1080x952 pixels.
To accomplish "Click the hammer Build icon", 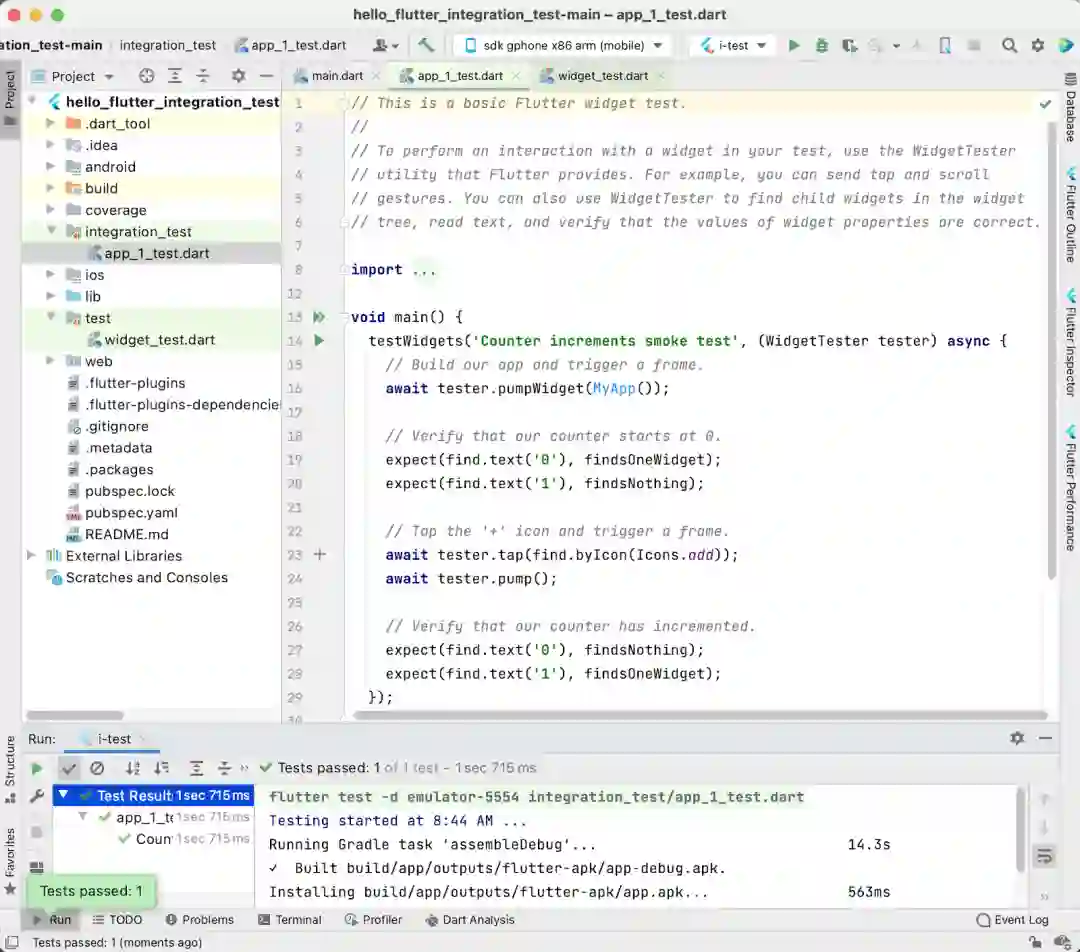I will pyautogui.click(x=427, y=45).
